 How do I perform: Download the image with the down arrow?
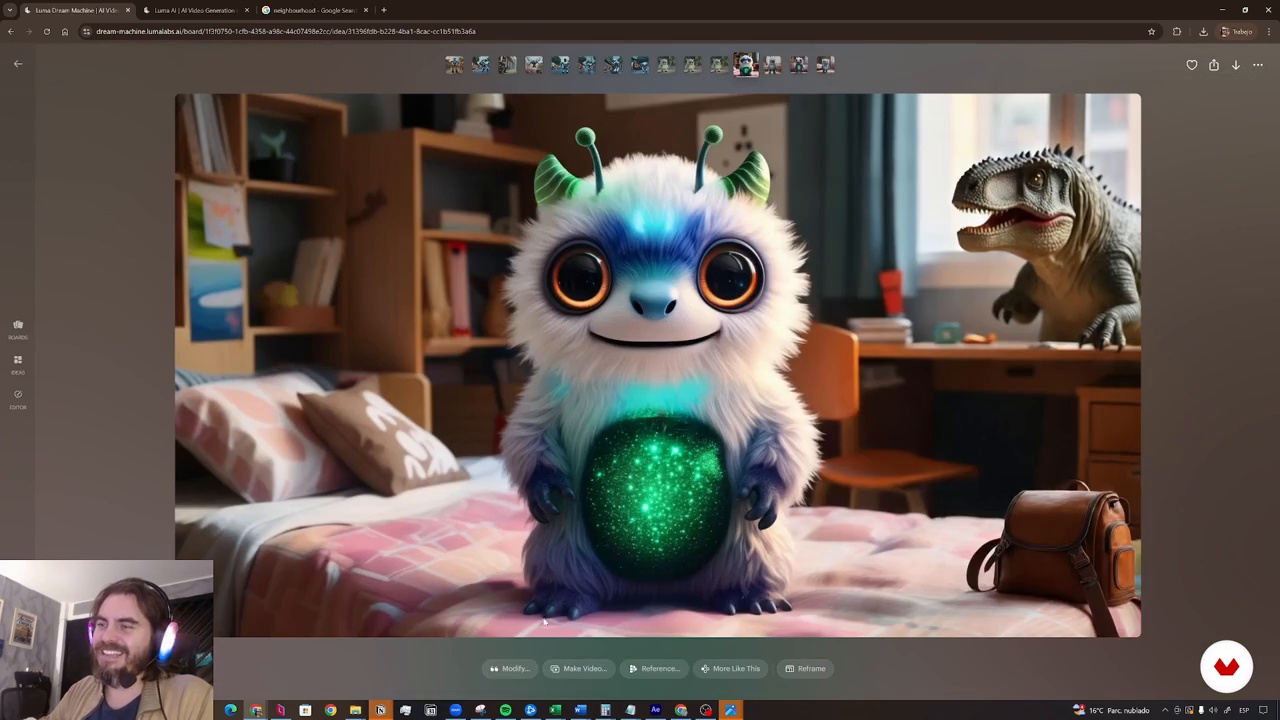click(x=1236, y=65)
